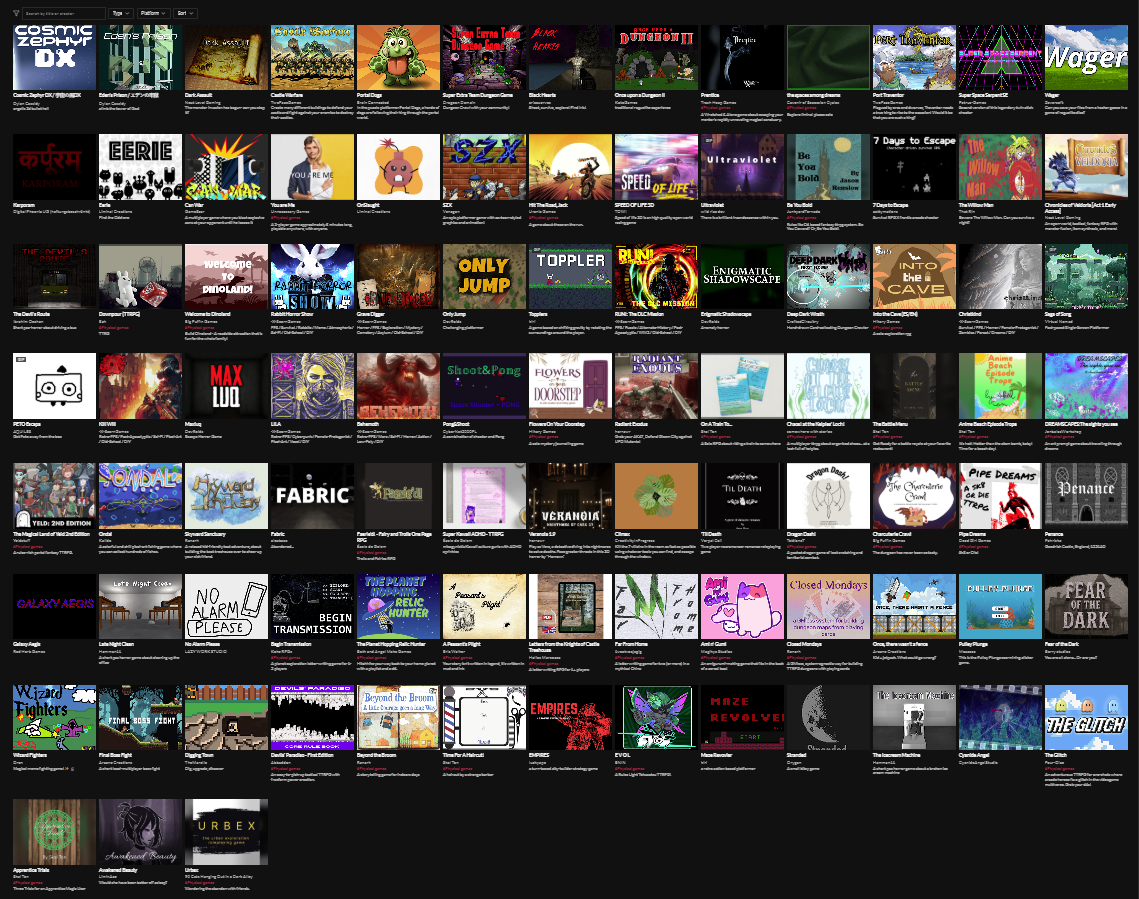The width and height of the screenshot is (1139, 899).
Task: Open the Type filter dropdown
Action: 121,13
